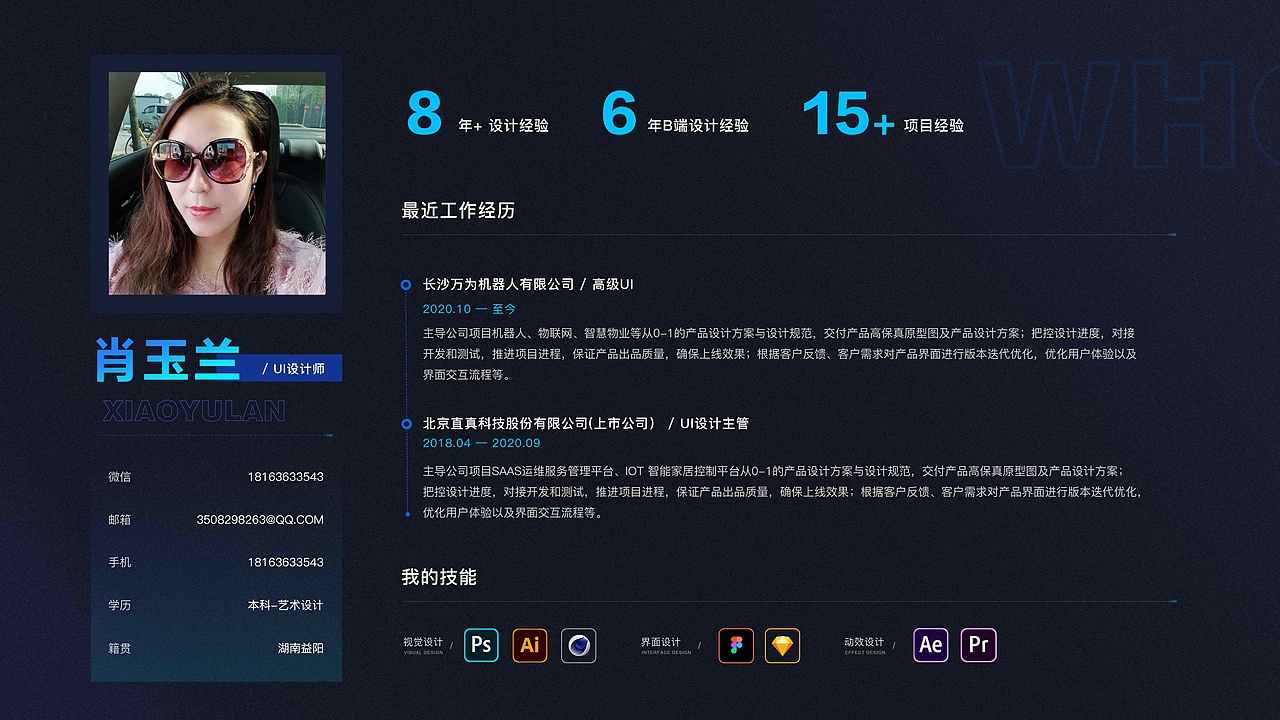Click the 年+ 设计经验 label
1280x720 pixels.
[503, 126]
